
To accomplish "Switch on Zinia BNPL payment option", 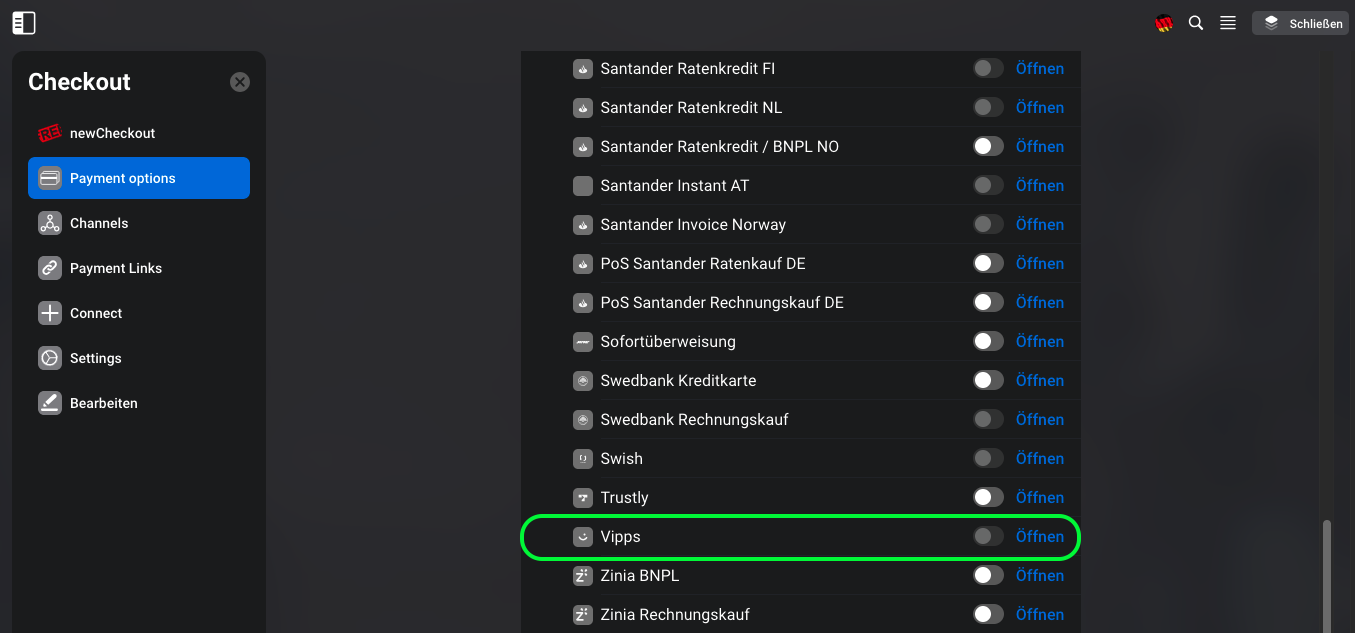I will [x=988, y=575].
